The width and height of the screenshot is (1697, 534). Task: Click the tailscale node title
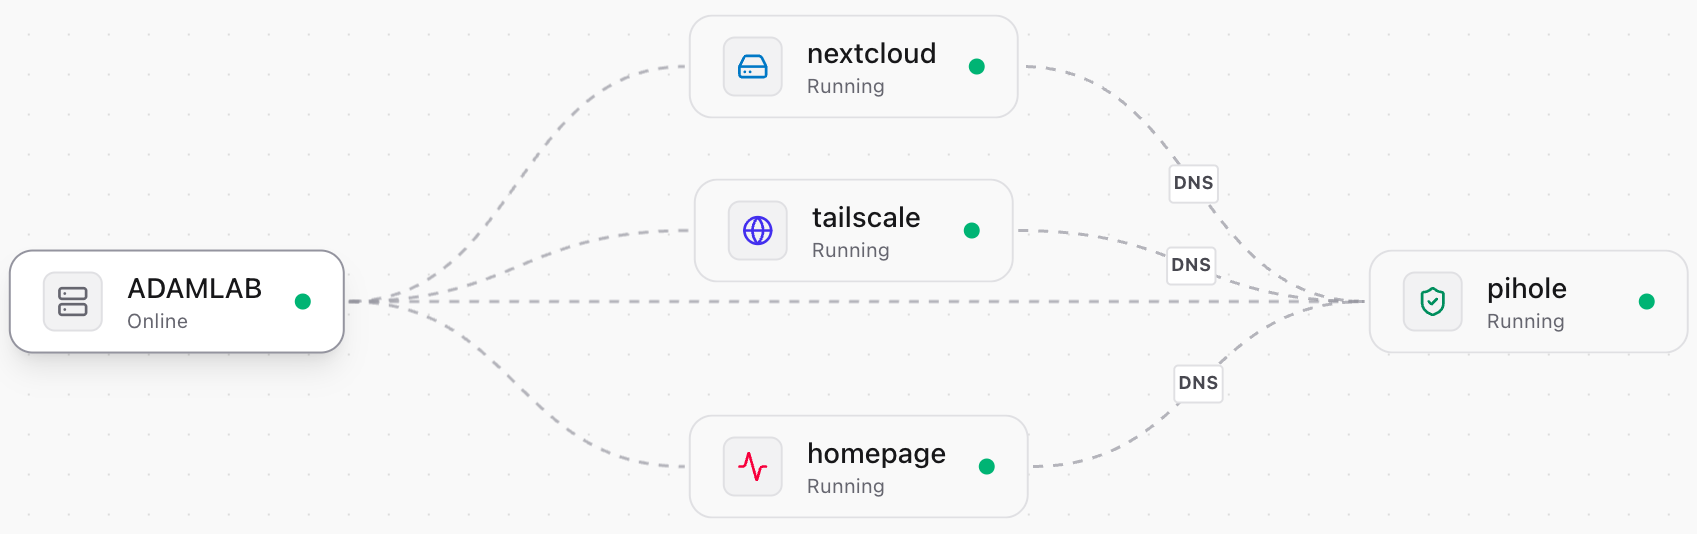[x=866, y=218]
